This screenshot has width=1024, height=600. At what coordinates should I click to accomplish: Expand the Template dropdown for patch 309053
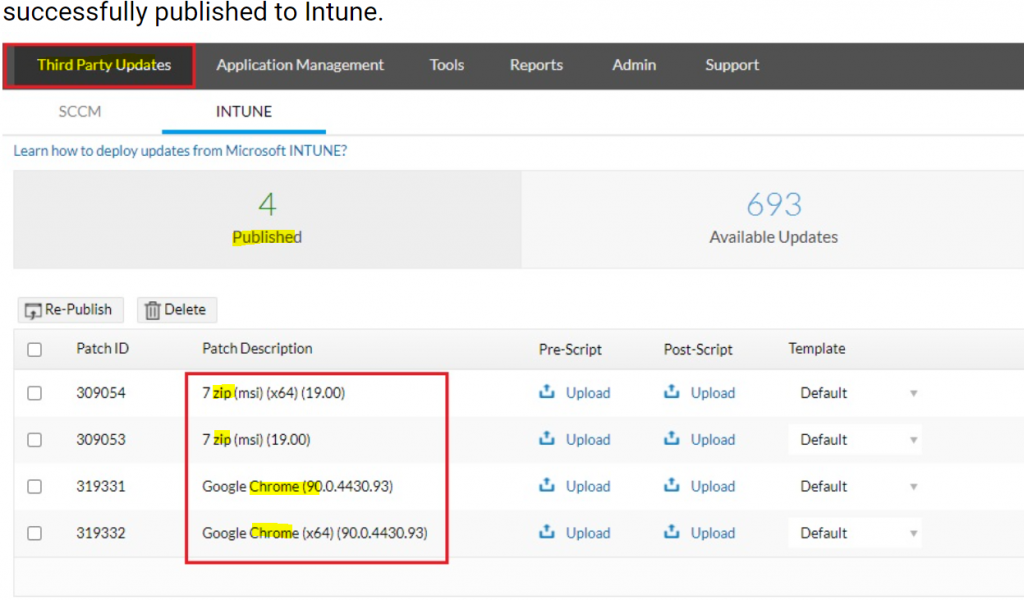pyautogui.click(x=856, y=439)
